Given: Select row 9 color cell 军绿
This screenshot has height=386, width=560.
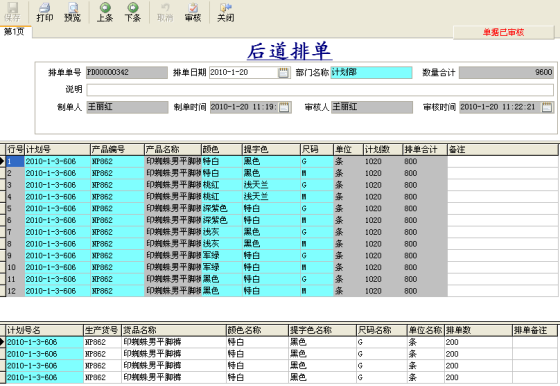Looking at the screenshot, I should pyautogui.click(x=222, y=256).
